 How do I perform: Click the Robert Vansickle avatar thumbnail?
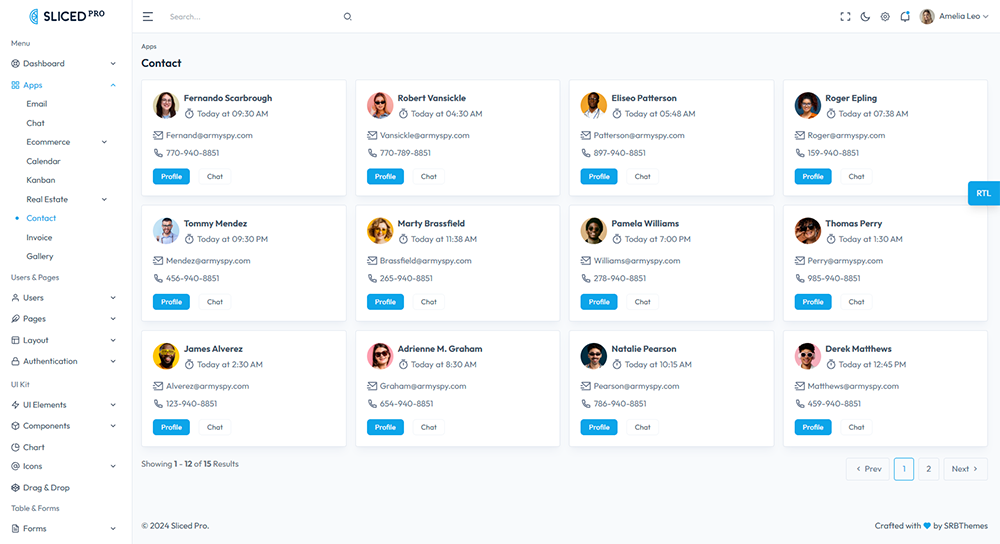(380, 106)
